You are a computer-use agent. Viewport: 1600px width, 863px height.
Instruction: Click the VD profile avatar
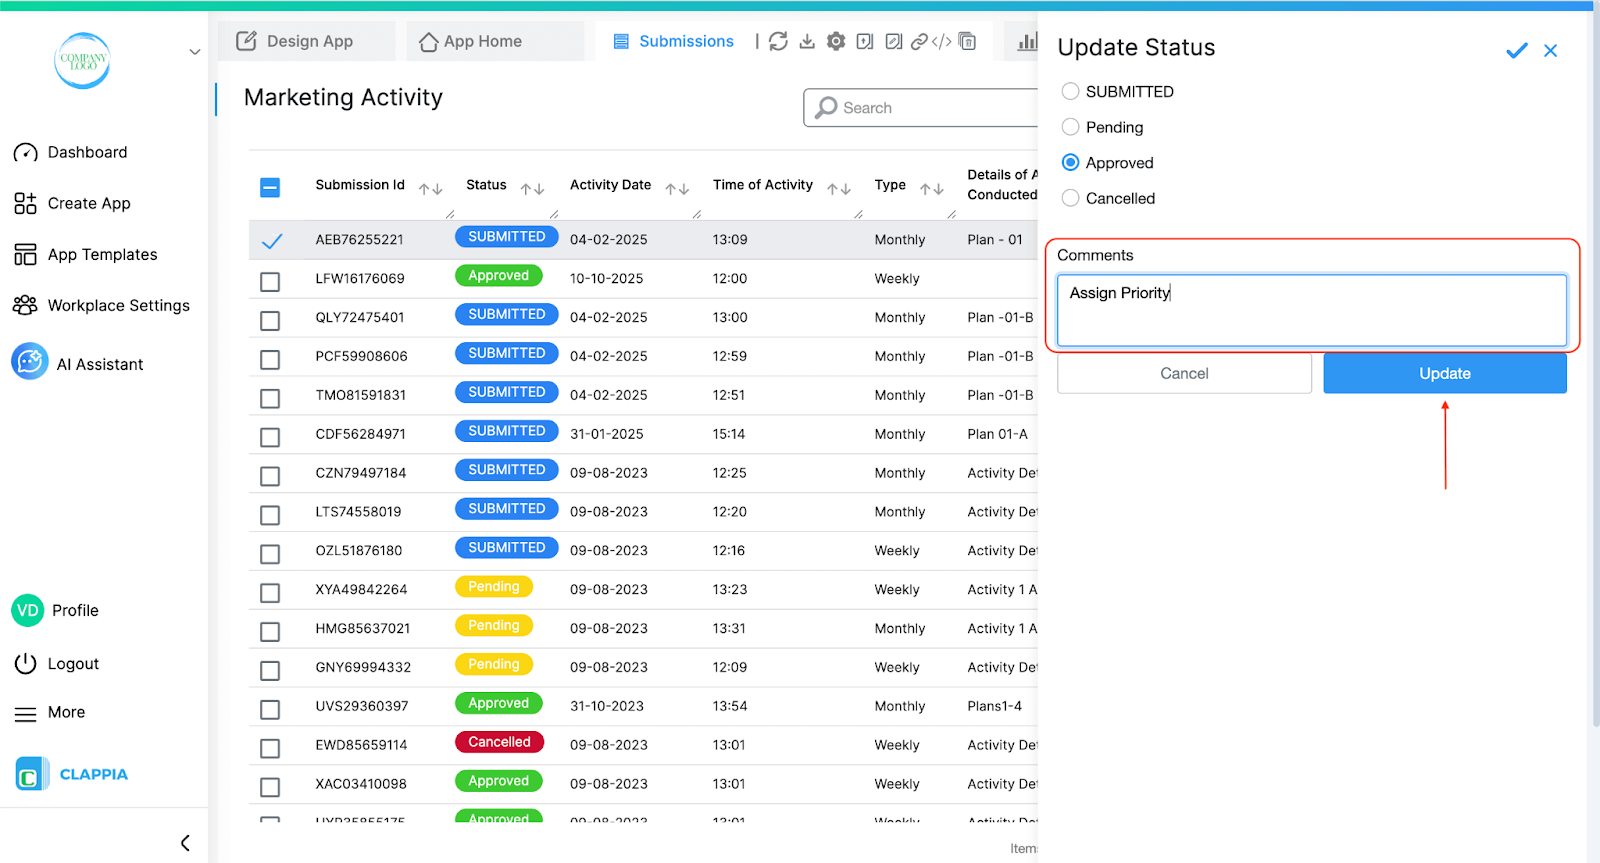(x=28, y=610)
